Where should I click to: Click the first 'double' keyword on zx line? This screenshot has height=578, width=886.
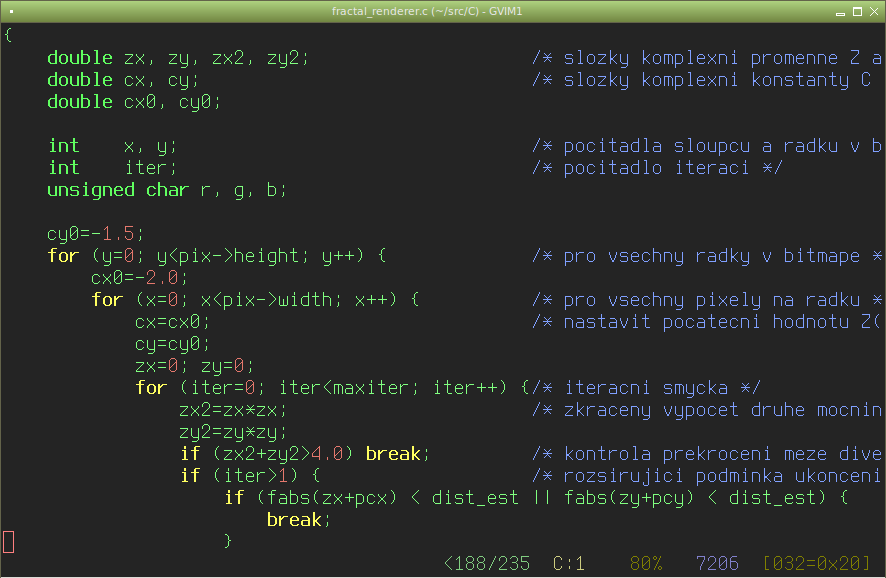coord(80,58)
